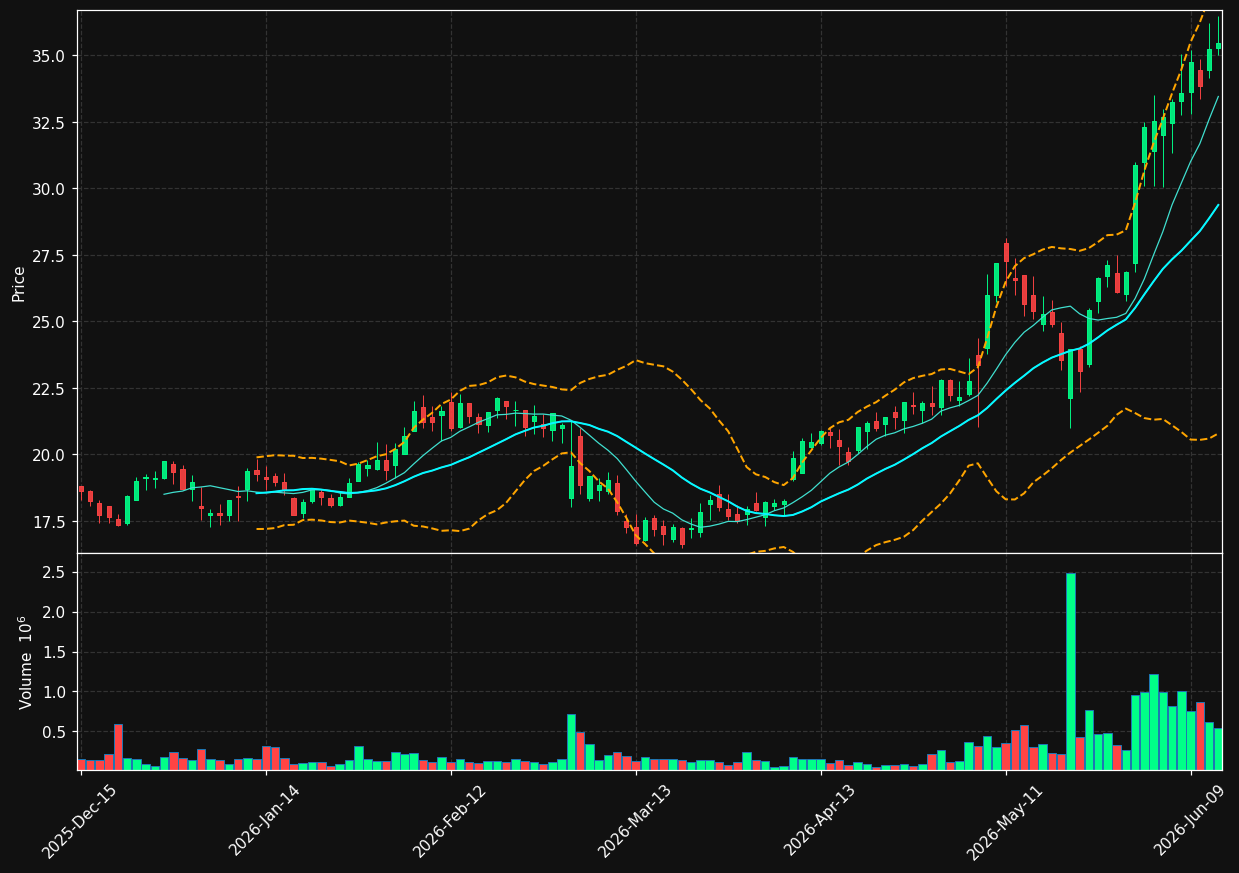This screenshot has height=873, width=1239.
Task: Click the 2026-Apr-13 date label
Action: pyautogui.click(x=819, y=821)
